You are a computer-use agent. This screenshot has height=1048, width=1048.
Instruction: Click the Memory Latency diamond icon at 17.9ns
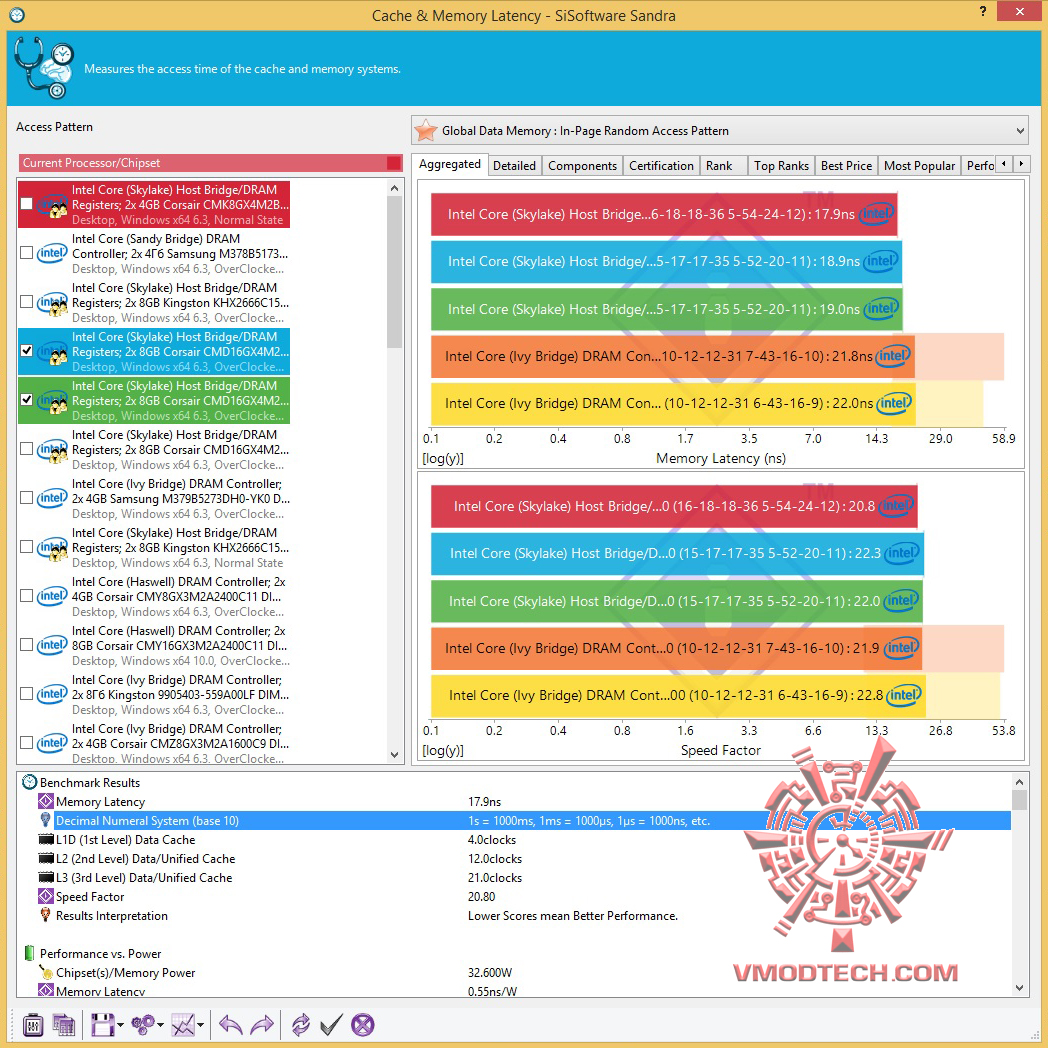(45, 801)
